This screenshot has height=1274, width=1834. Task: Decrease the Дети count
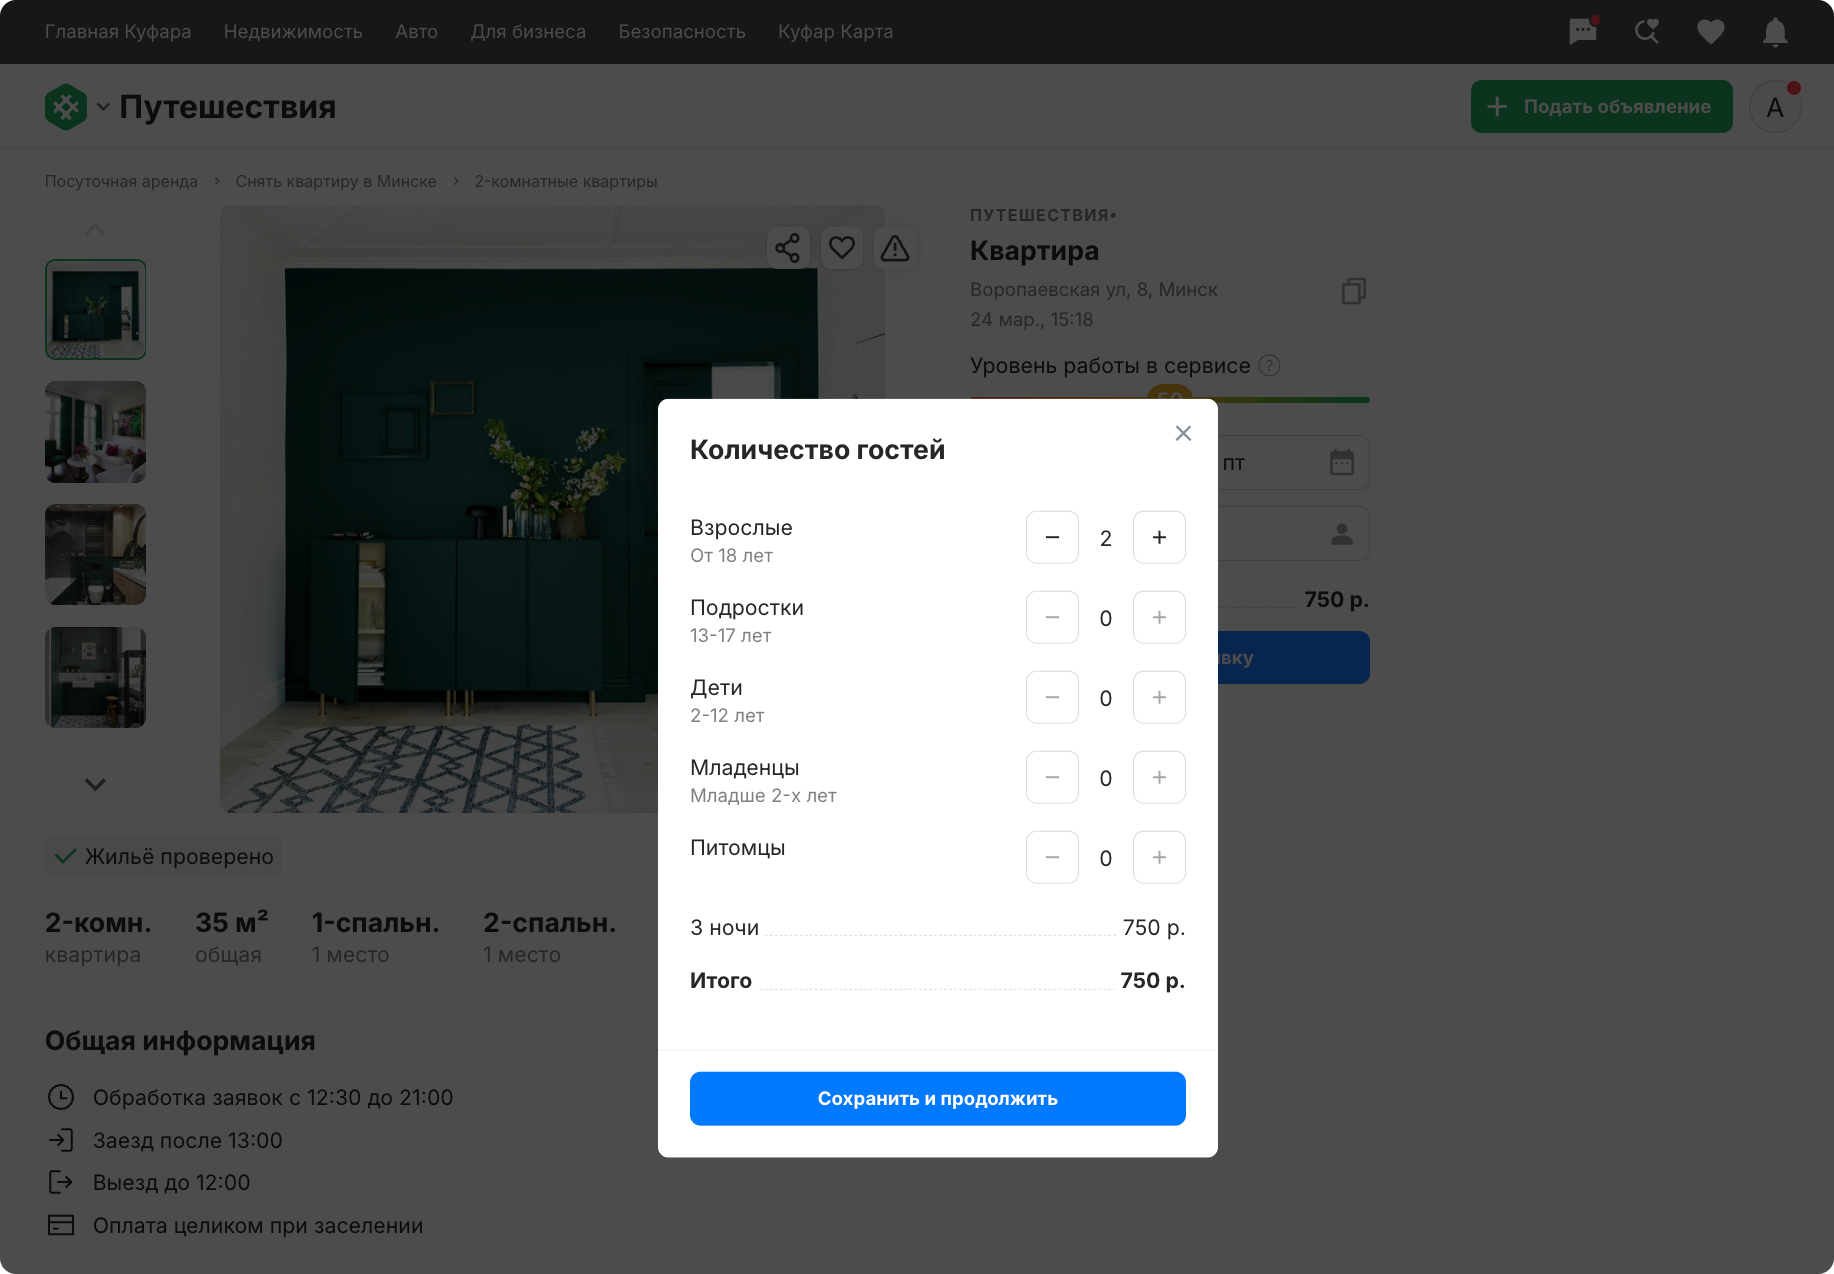(1052, 697)
